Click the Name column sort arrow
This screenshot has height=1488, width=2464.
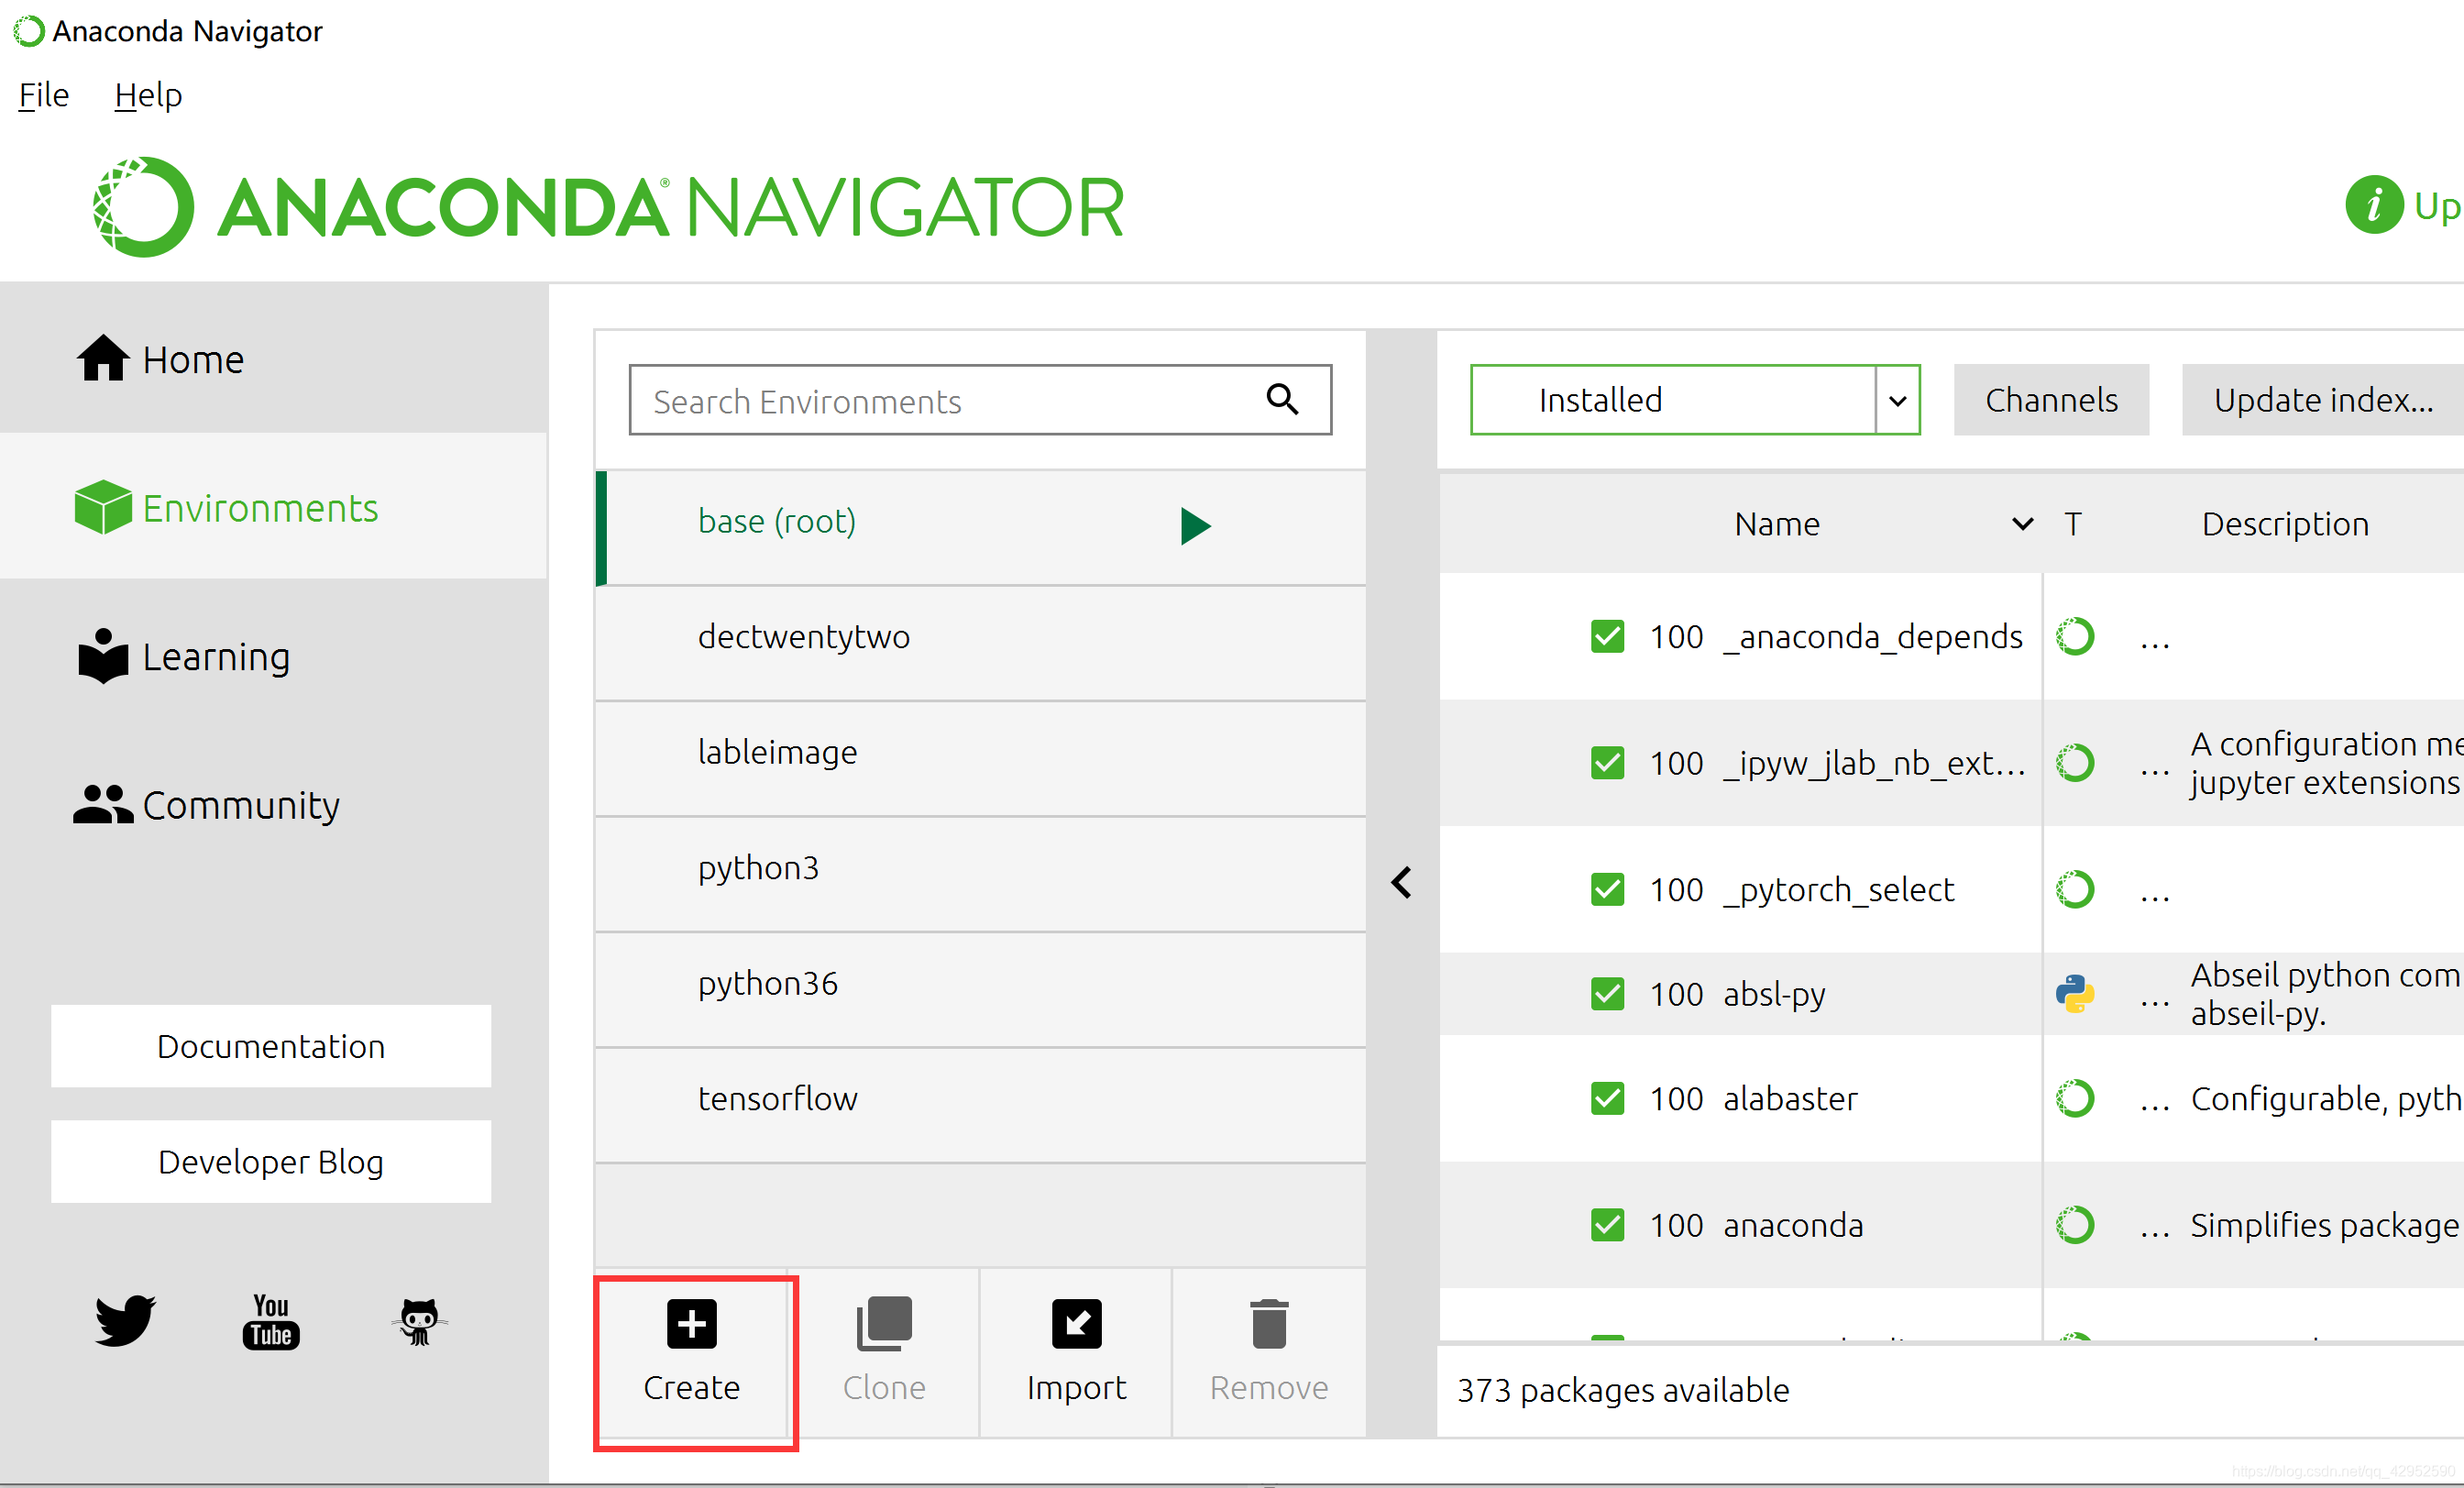click(2022, 524)
